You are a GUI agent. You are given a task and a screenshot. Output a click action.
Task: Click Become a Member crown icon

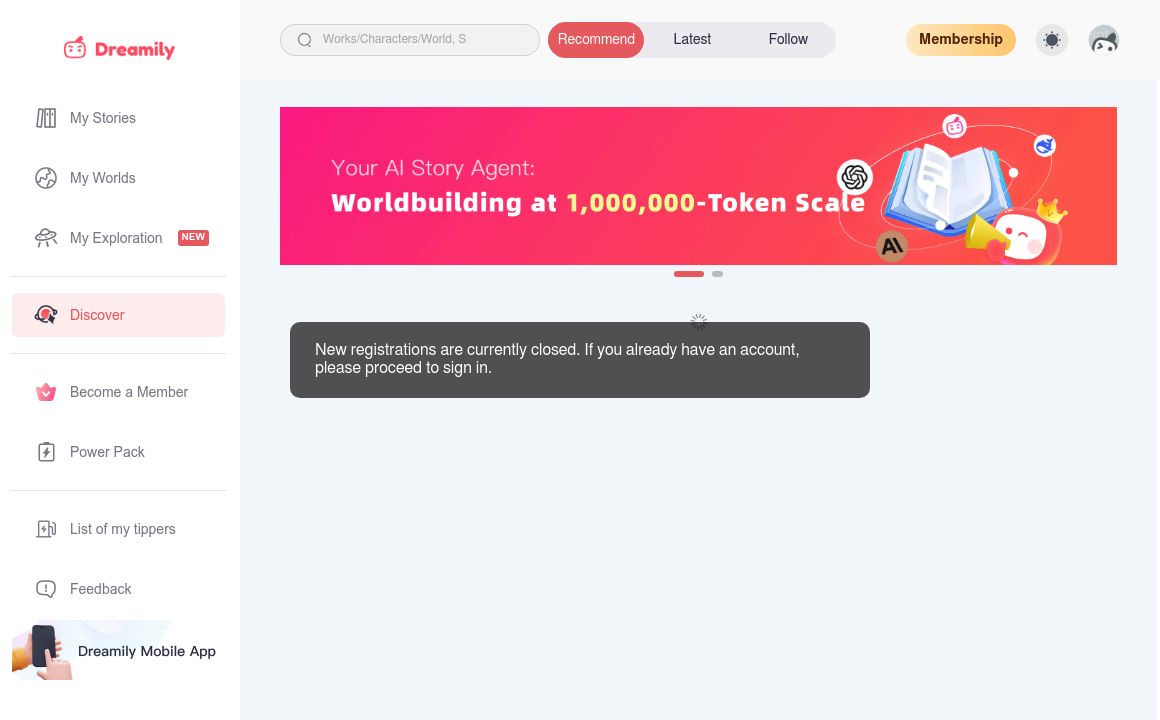46,392
